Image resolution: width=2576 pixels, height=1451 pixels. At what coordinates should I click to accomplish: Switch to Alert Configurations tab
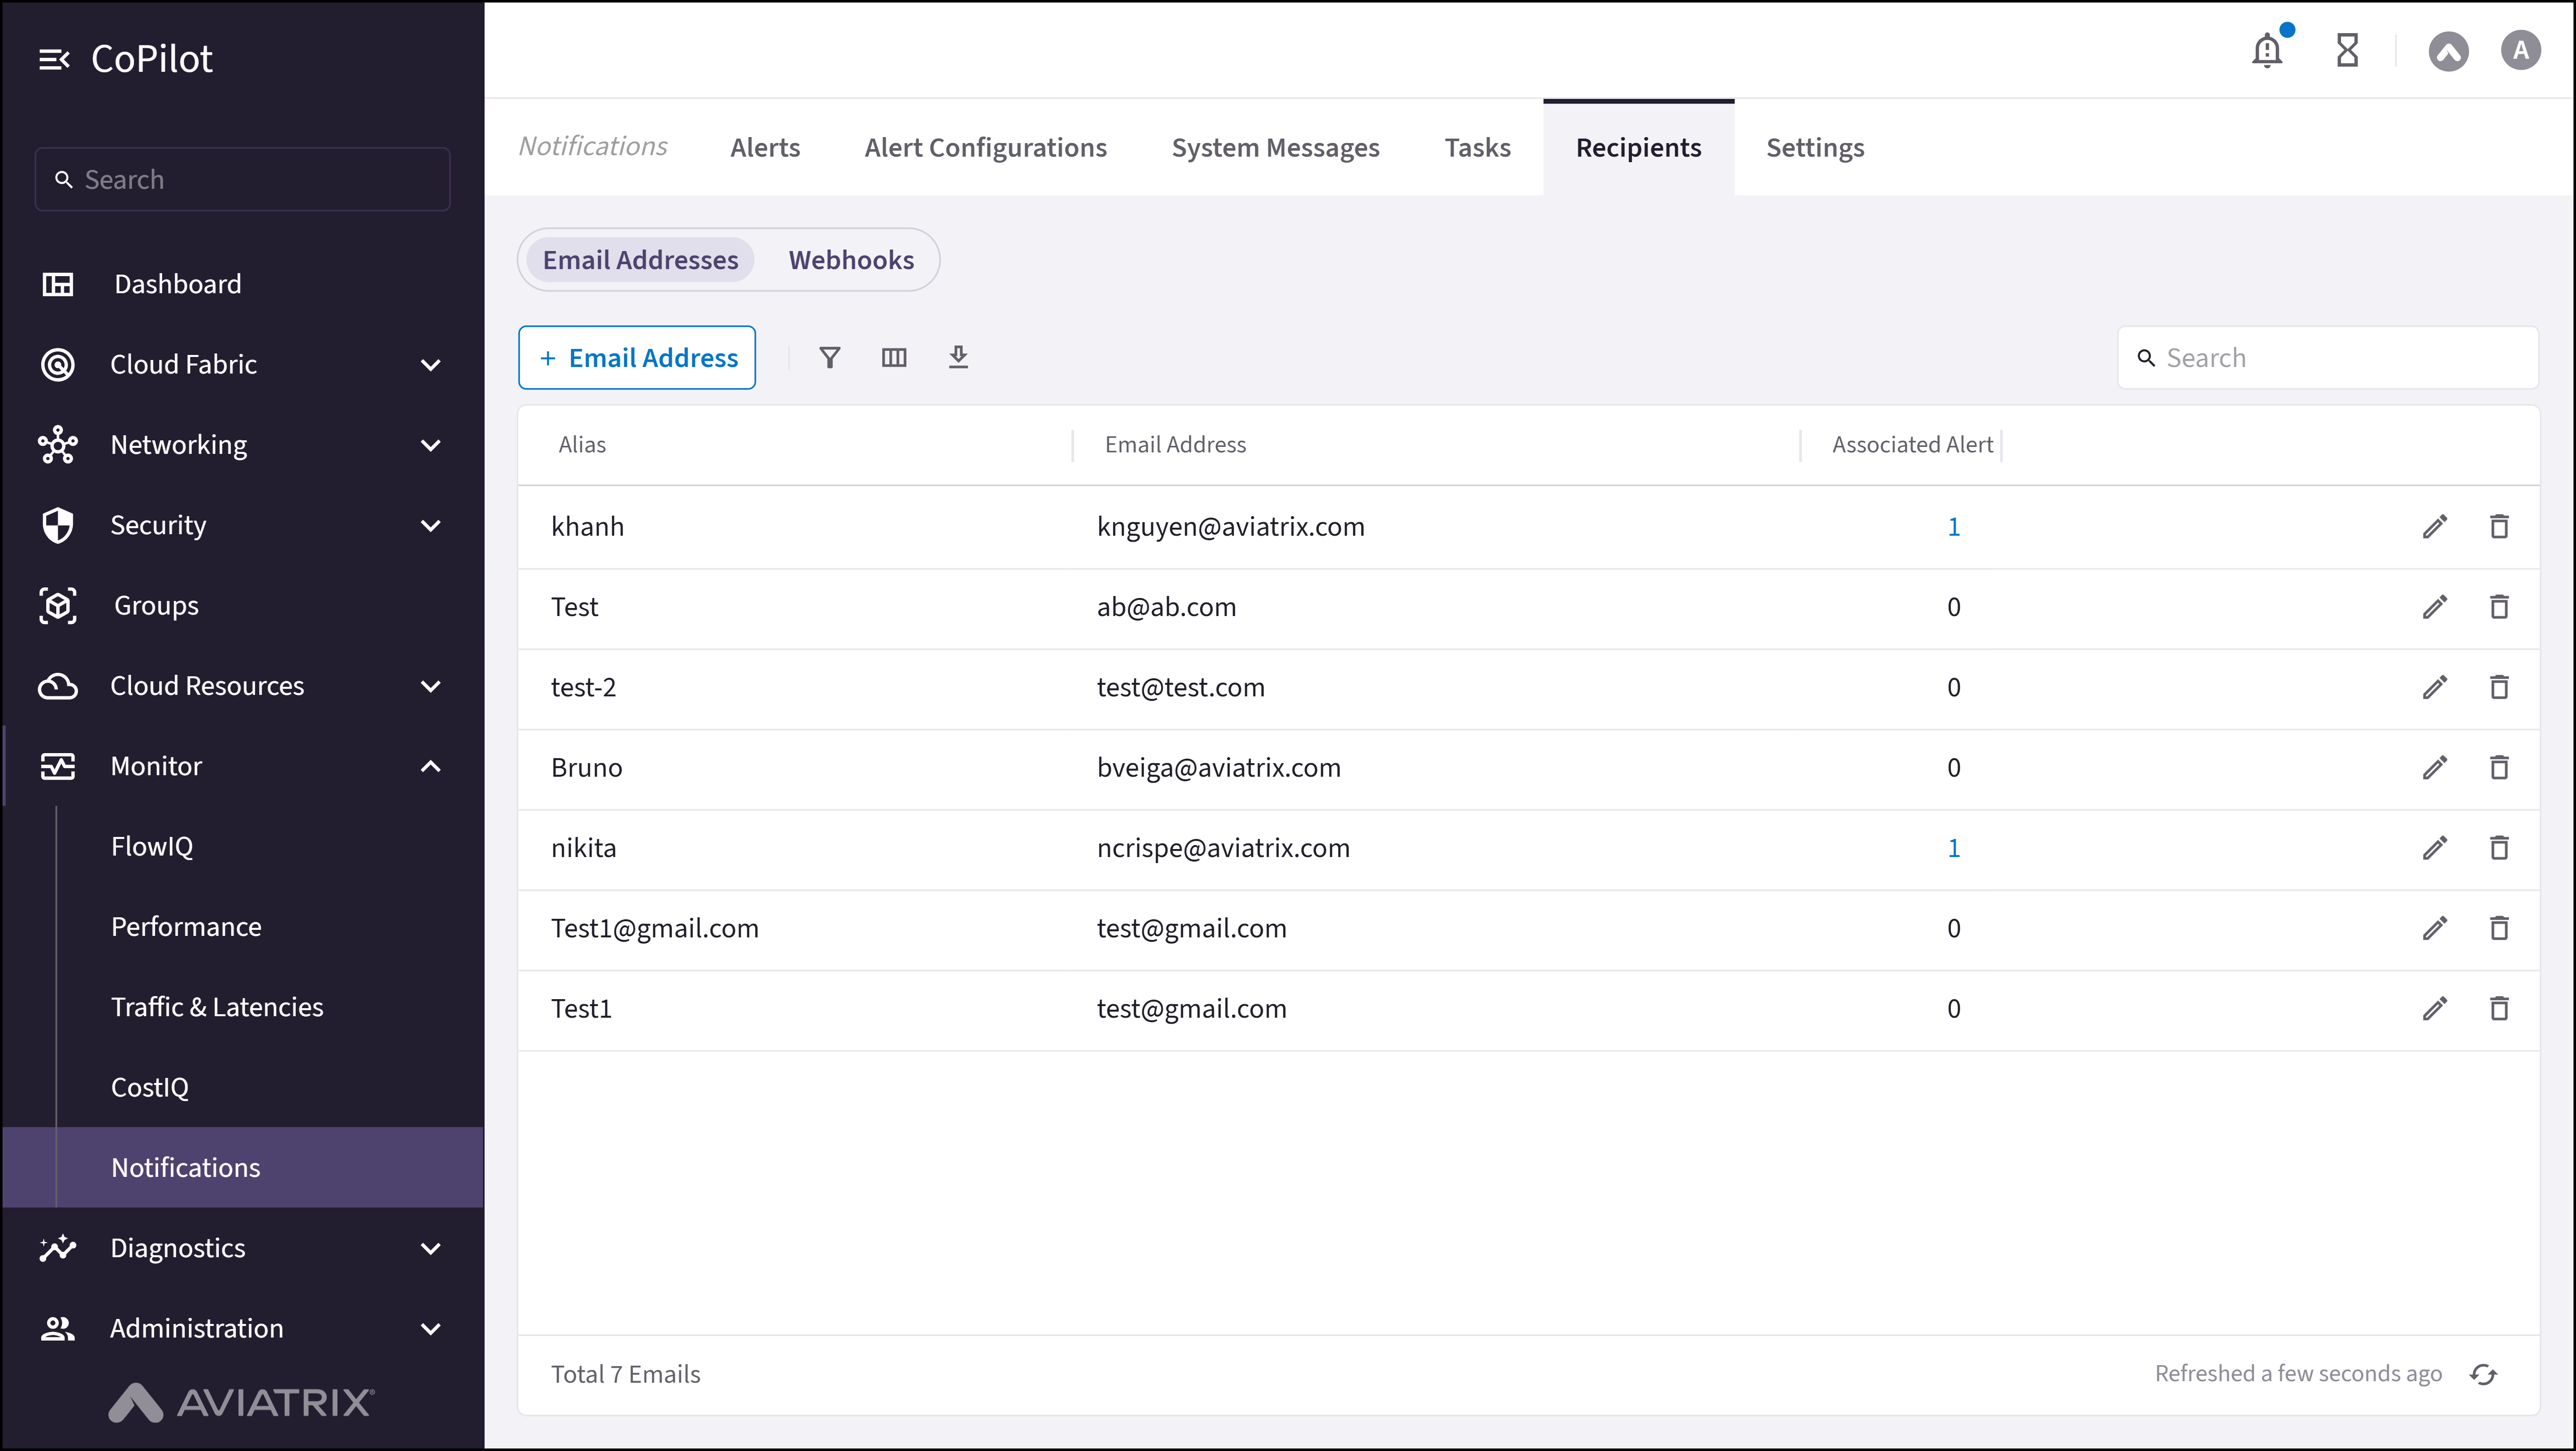click(985, 148)
